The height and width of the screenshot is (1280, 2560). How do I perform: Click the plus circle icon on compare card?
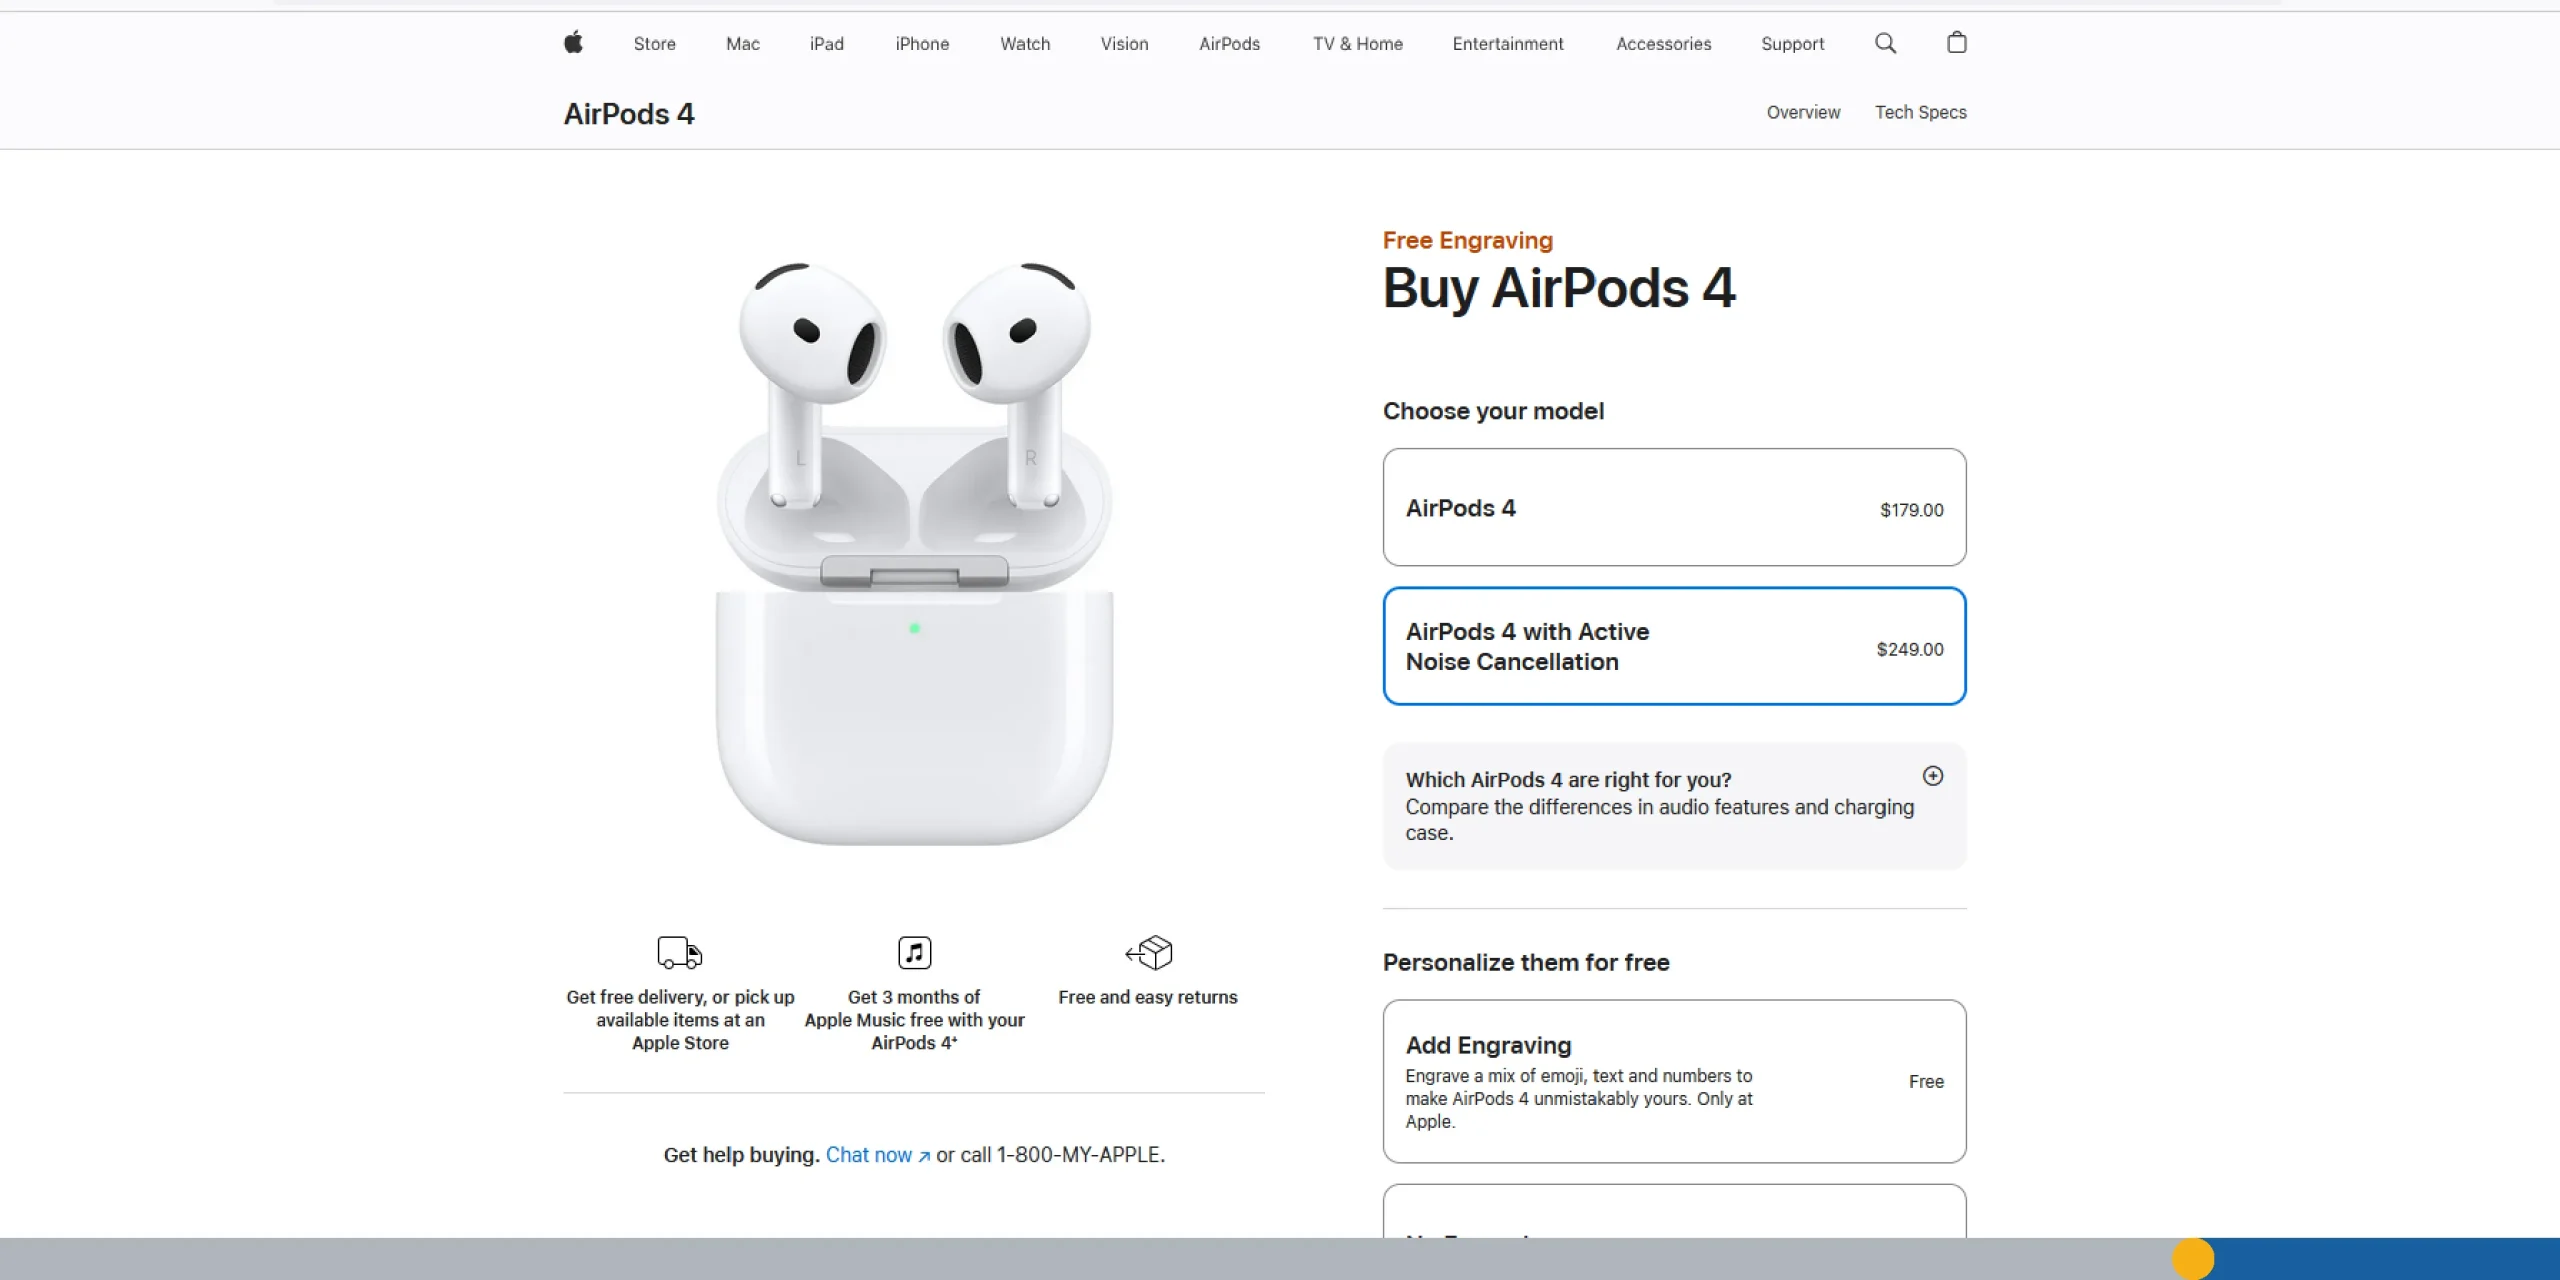click(x=1933, y=776)
